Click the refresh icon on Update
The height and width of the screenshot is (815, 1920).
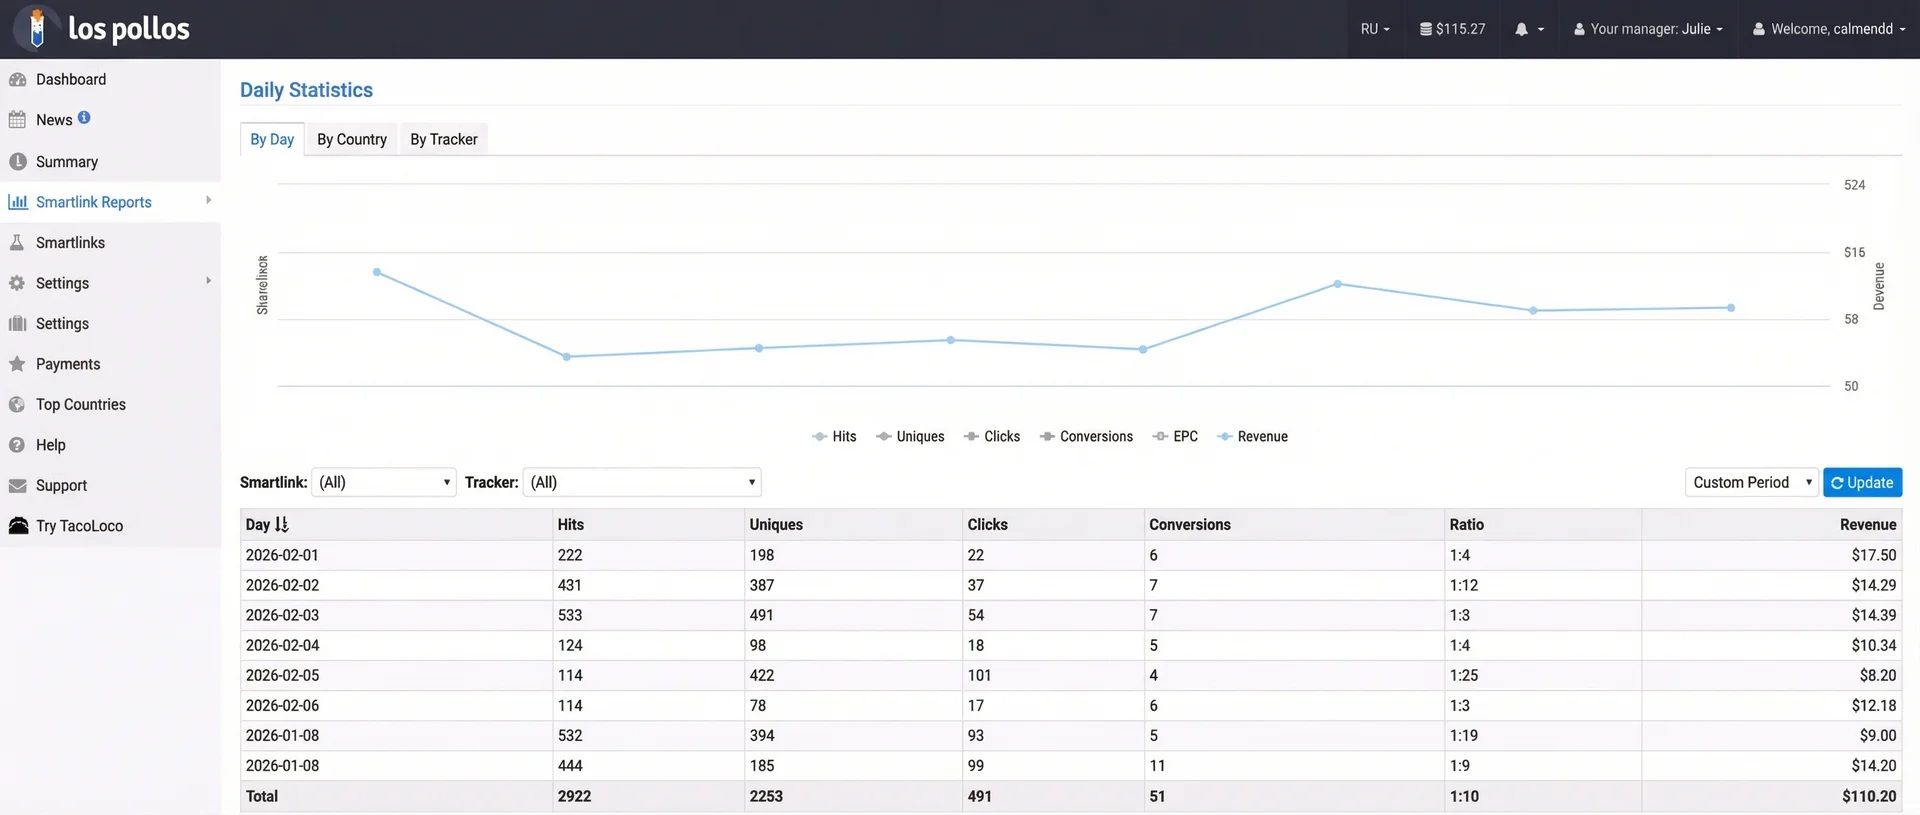pyautogui.click(x=1837, y=483)
